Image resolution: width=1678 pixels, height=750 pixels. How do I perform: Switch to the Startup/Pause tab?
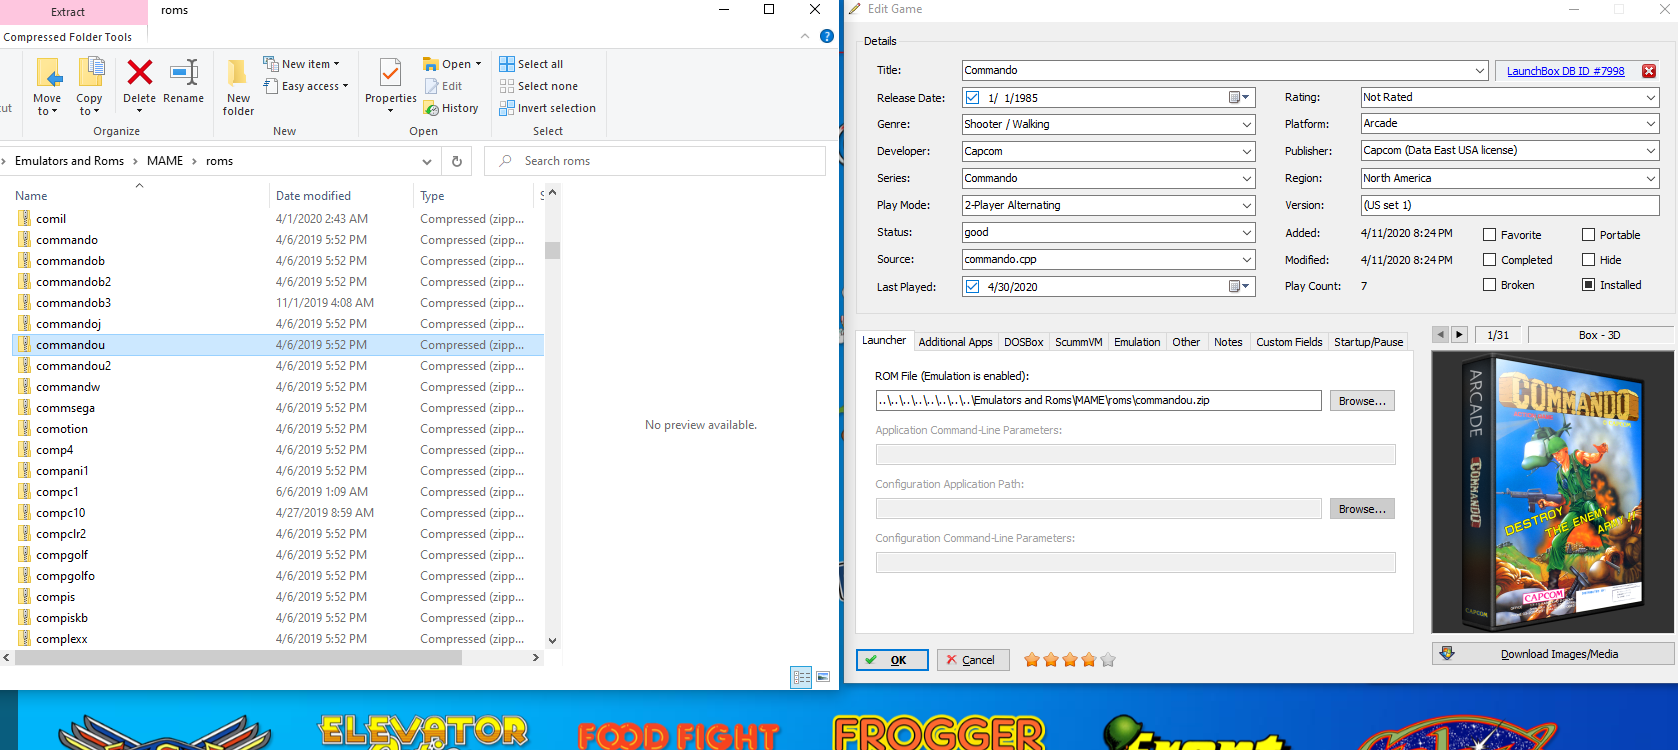click(1368, 342)
